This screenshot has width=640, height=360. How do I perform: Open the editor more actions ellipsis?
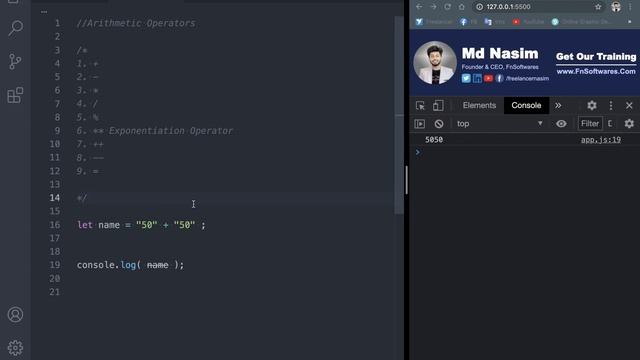tap(44, 12)
